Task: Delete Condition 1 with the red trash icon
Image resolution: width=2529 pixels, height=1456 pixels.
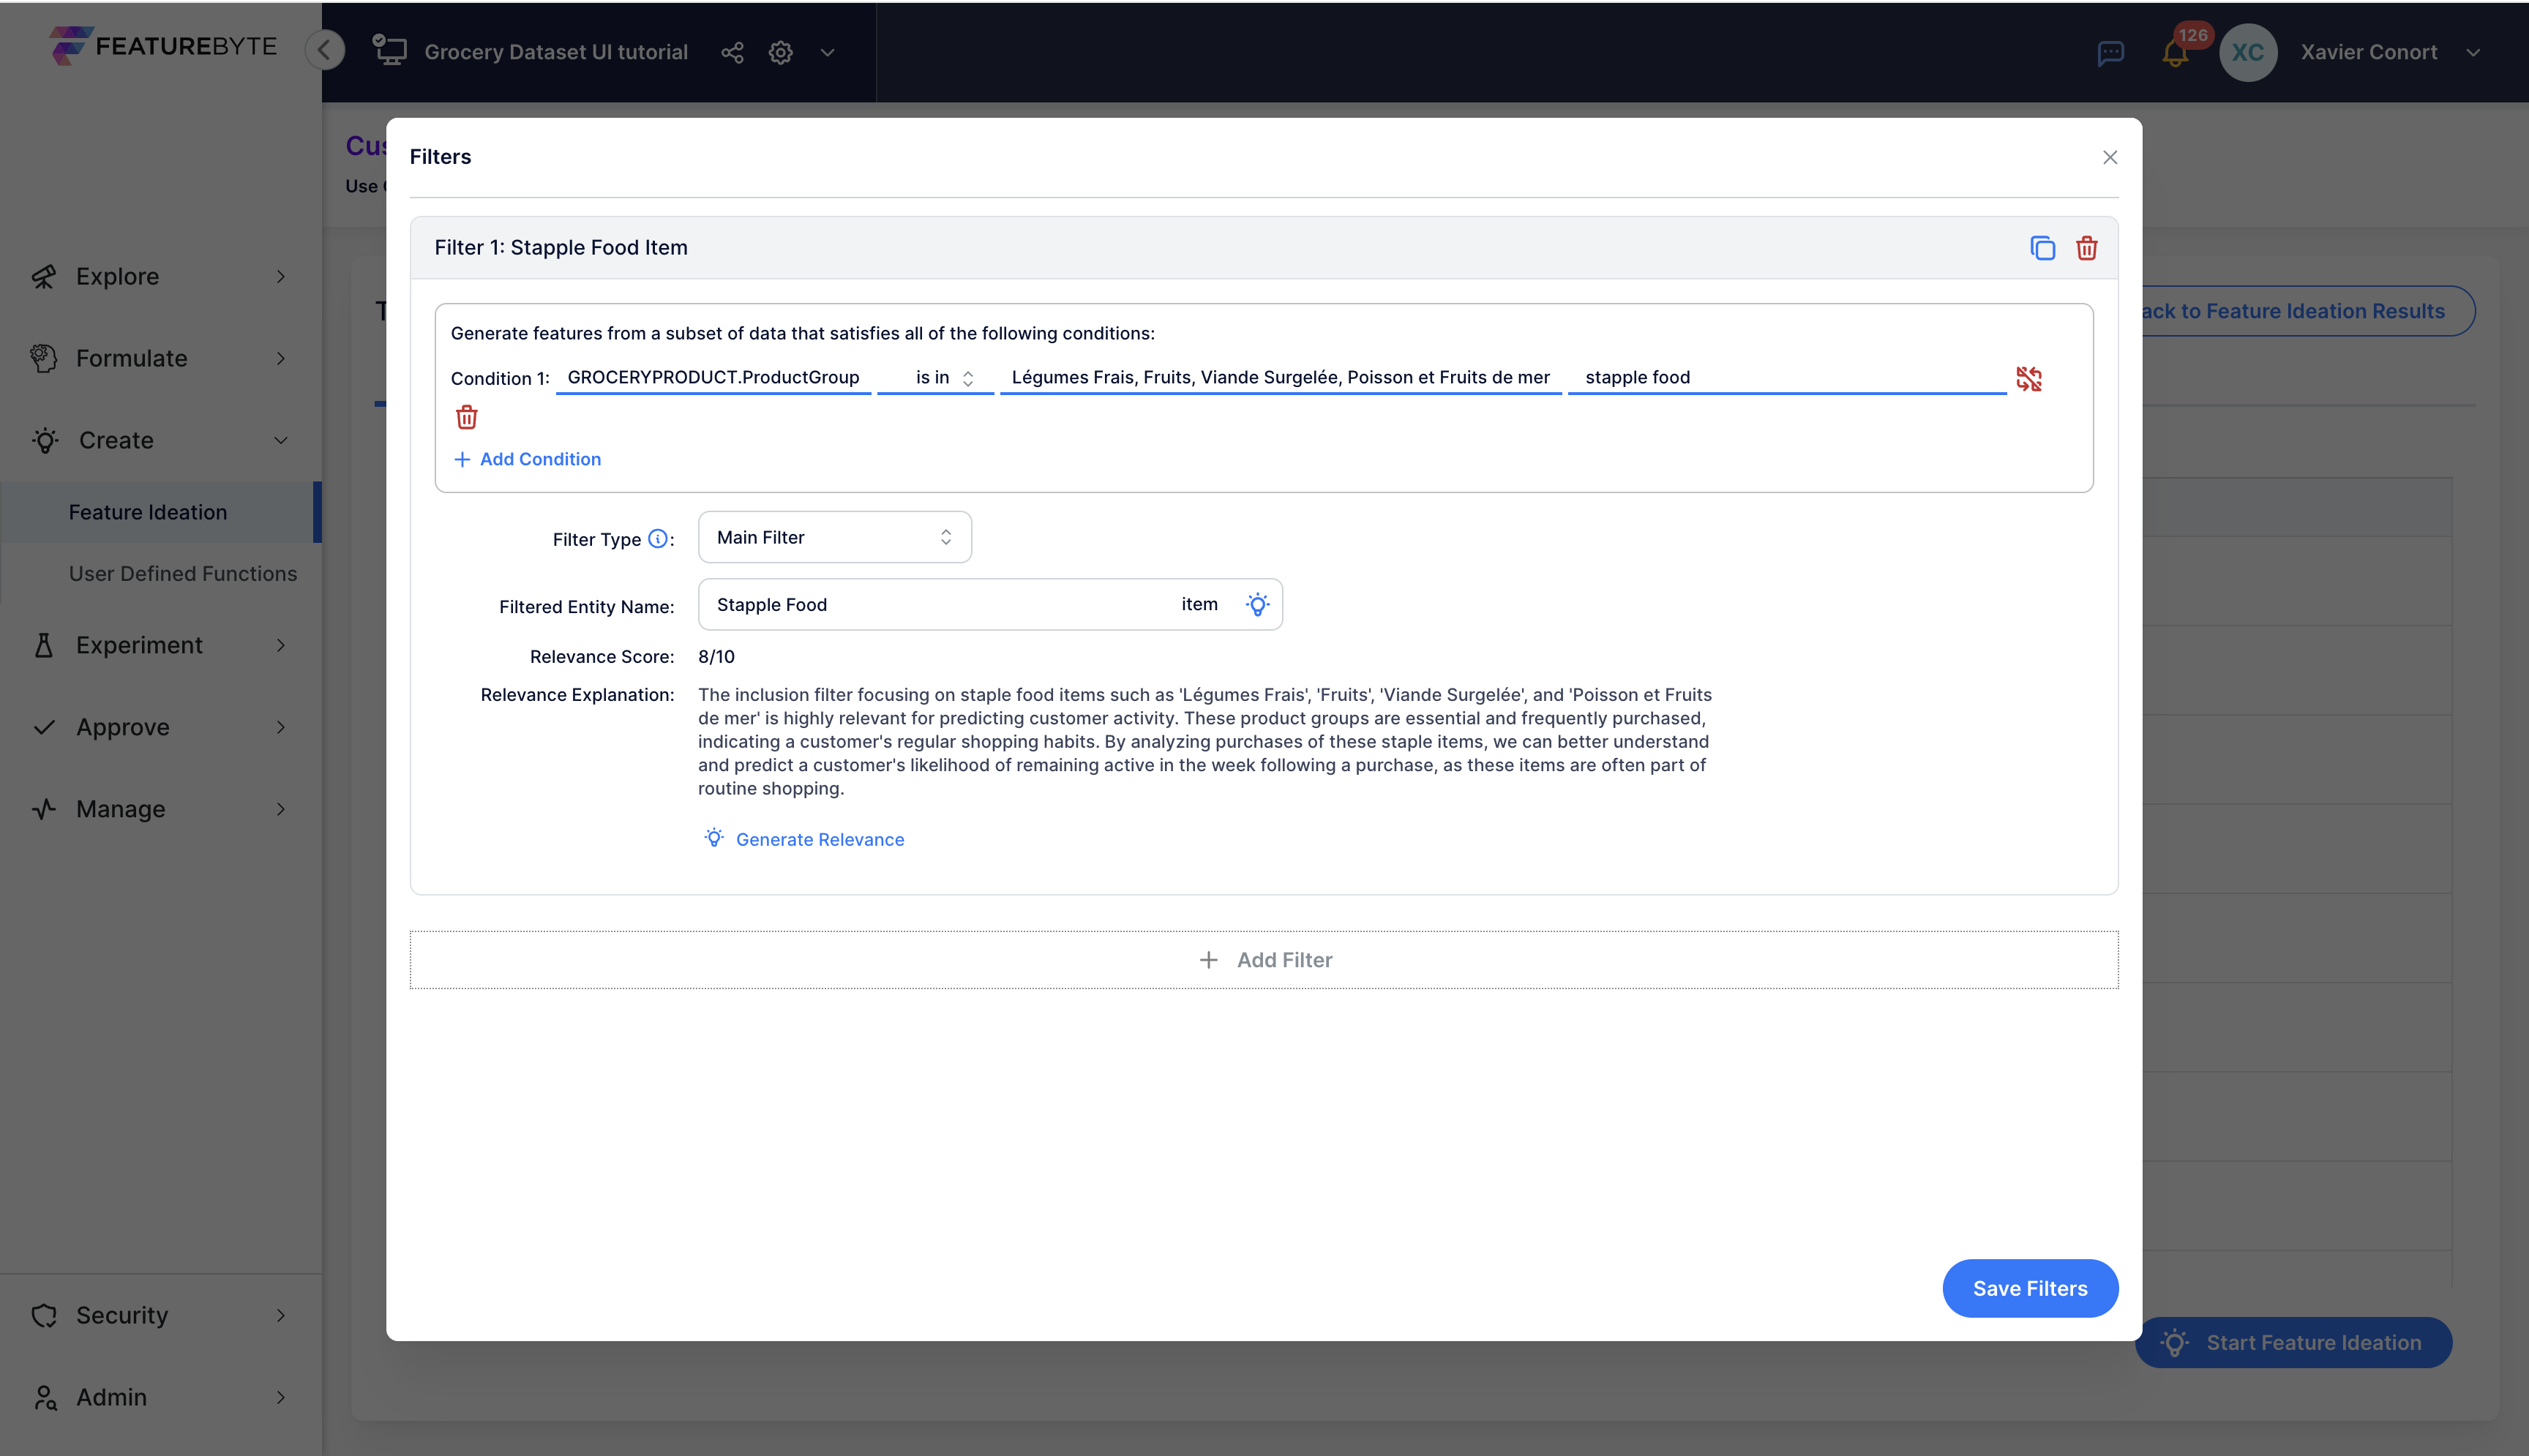Action: pos(466,417)
